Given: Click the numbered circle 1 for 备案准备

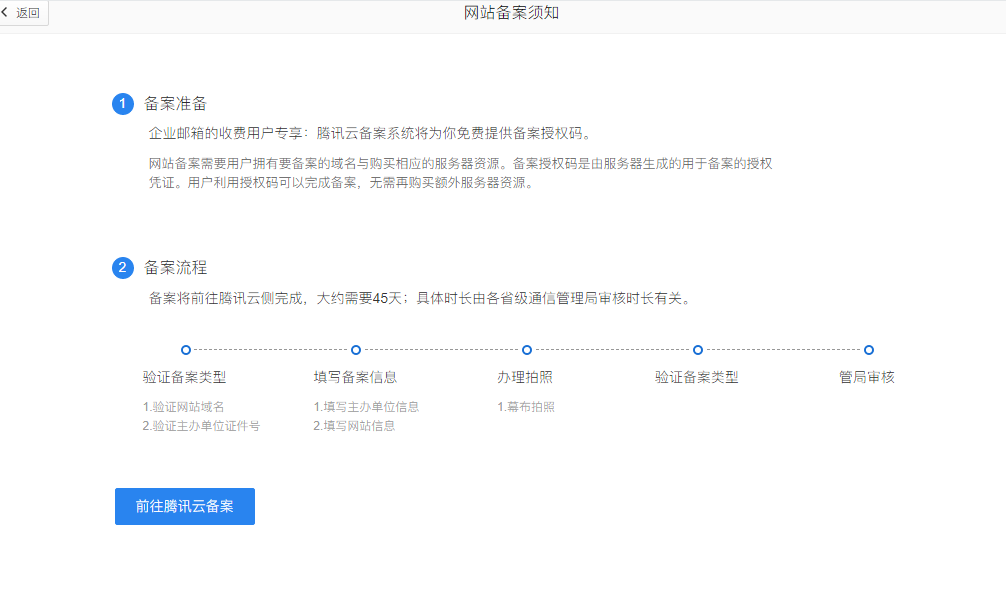Looking at the screenshot, I should coord(122,102).
